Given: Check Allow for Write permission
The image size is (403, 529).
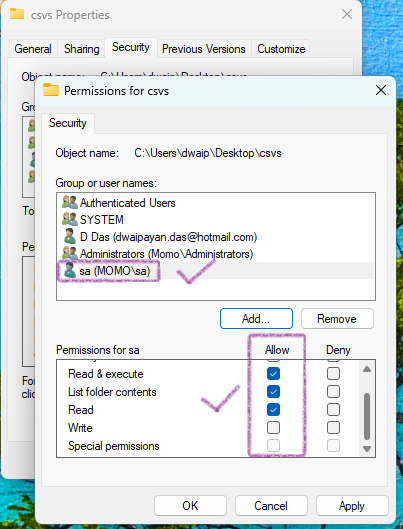Looking at the screenshot, I should (x=273, y=428).
